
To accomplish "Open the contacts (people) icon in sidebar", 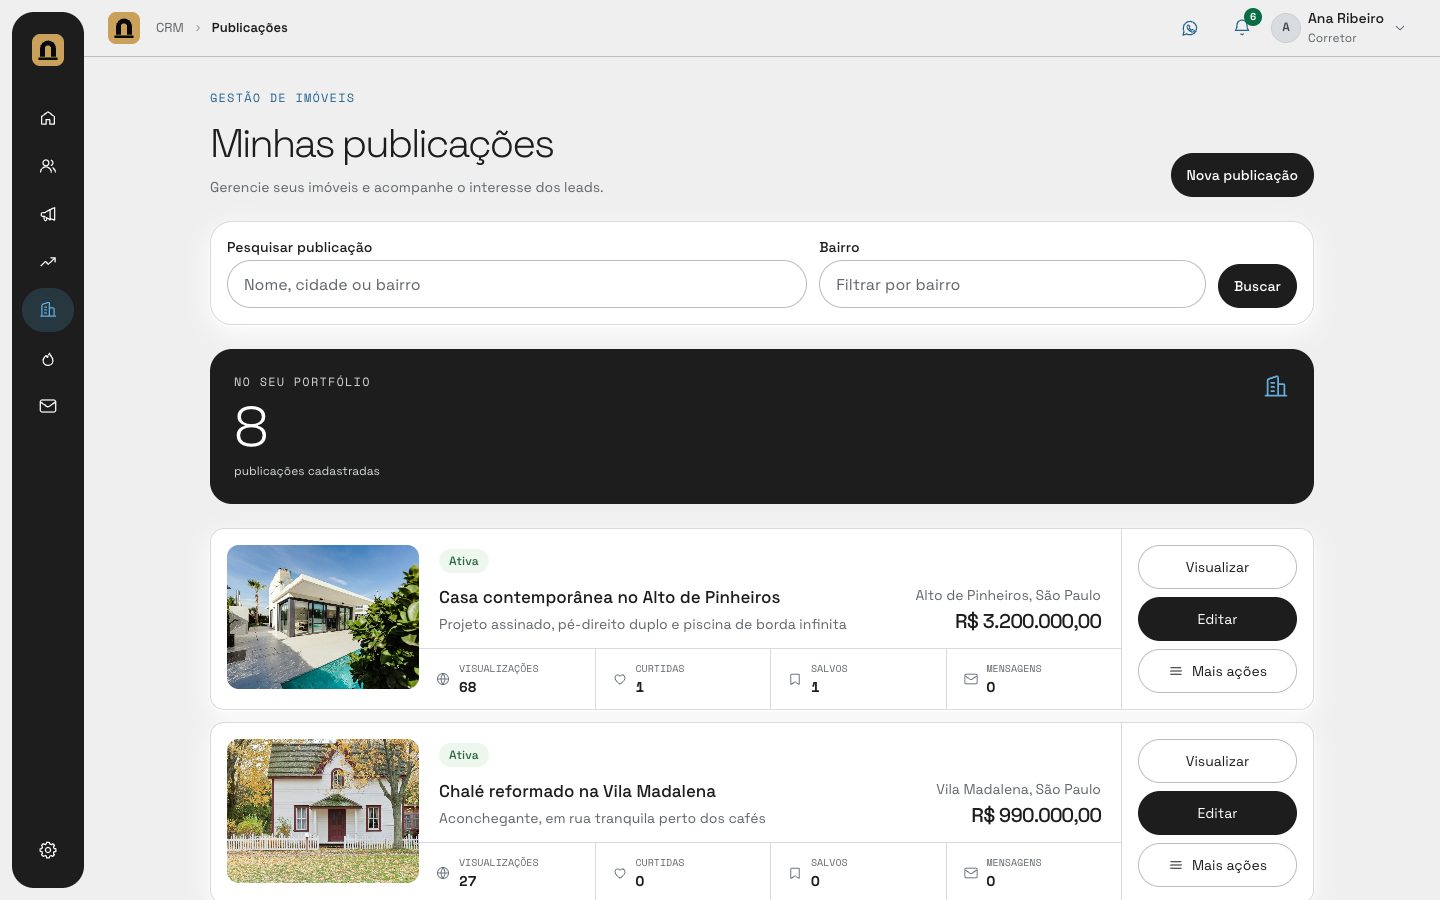I will (x=48, y=166).
